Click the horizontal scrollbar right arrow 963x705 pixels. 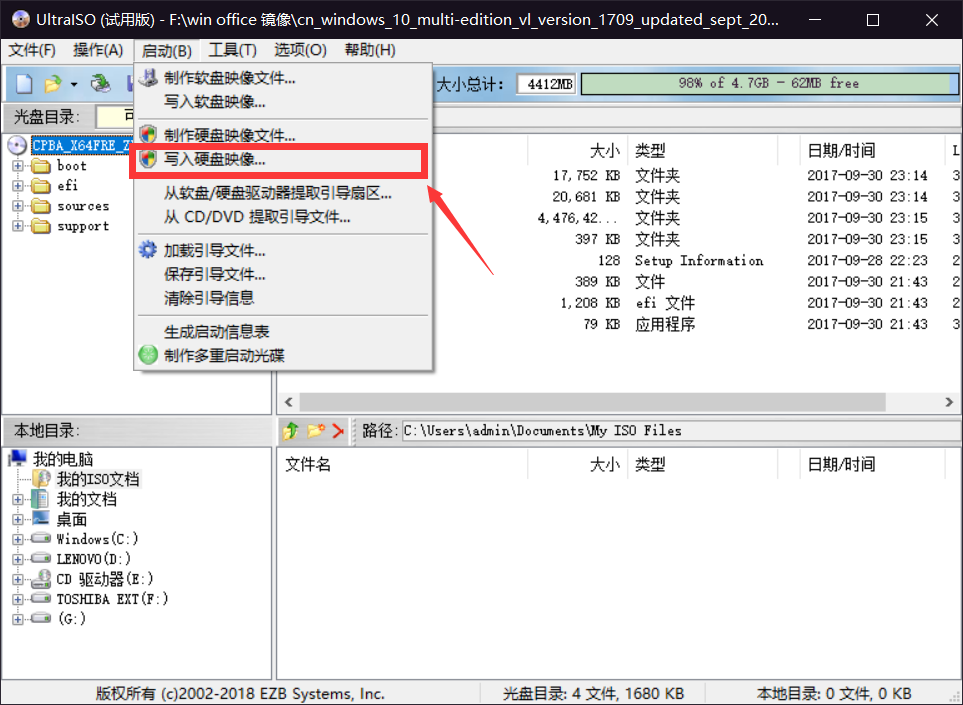[949, 402]
